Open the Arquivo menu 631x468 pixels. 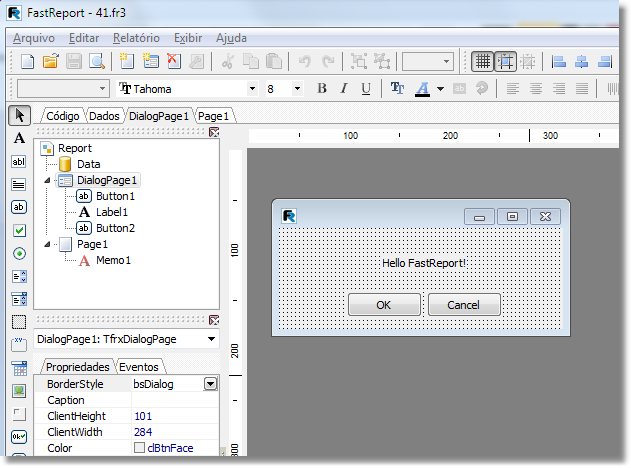[34, 38]
